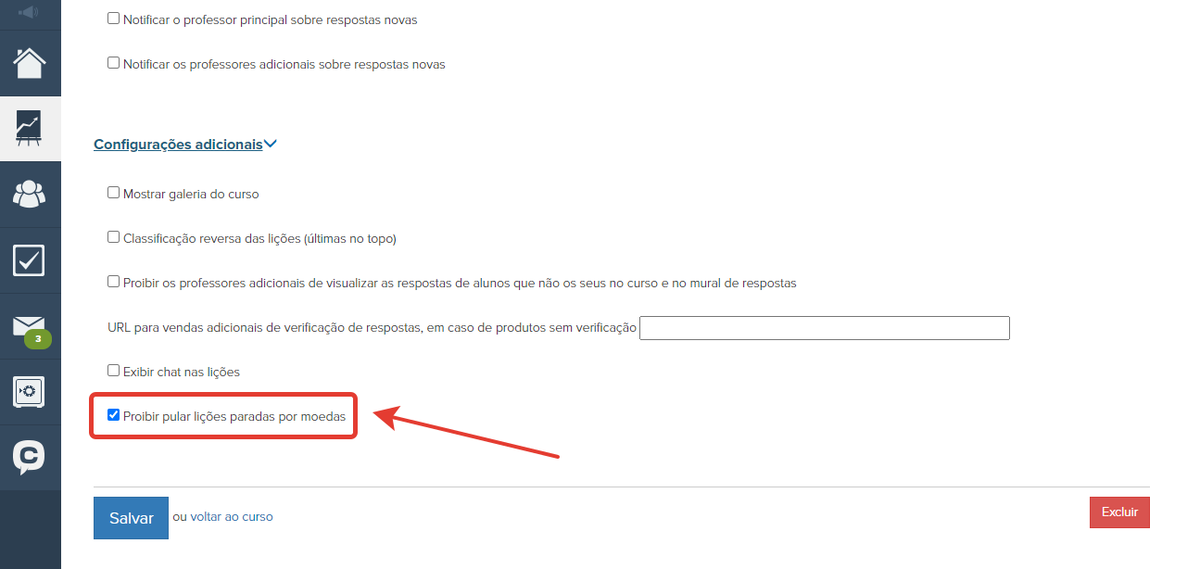The height and width of the screenshot is (569, 1200).
Task: Open the home icon in sidebar
Action: coord(29,62)
